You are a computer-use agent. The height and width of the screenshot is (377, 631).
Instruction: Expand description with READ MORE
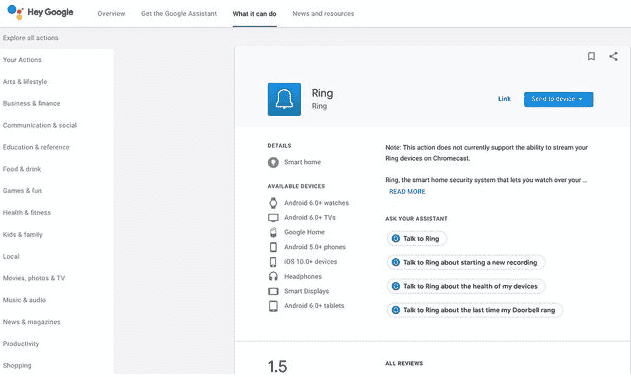tap(407, 192)
